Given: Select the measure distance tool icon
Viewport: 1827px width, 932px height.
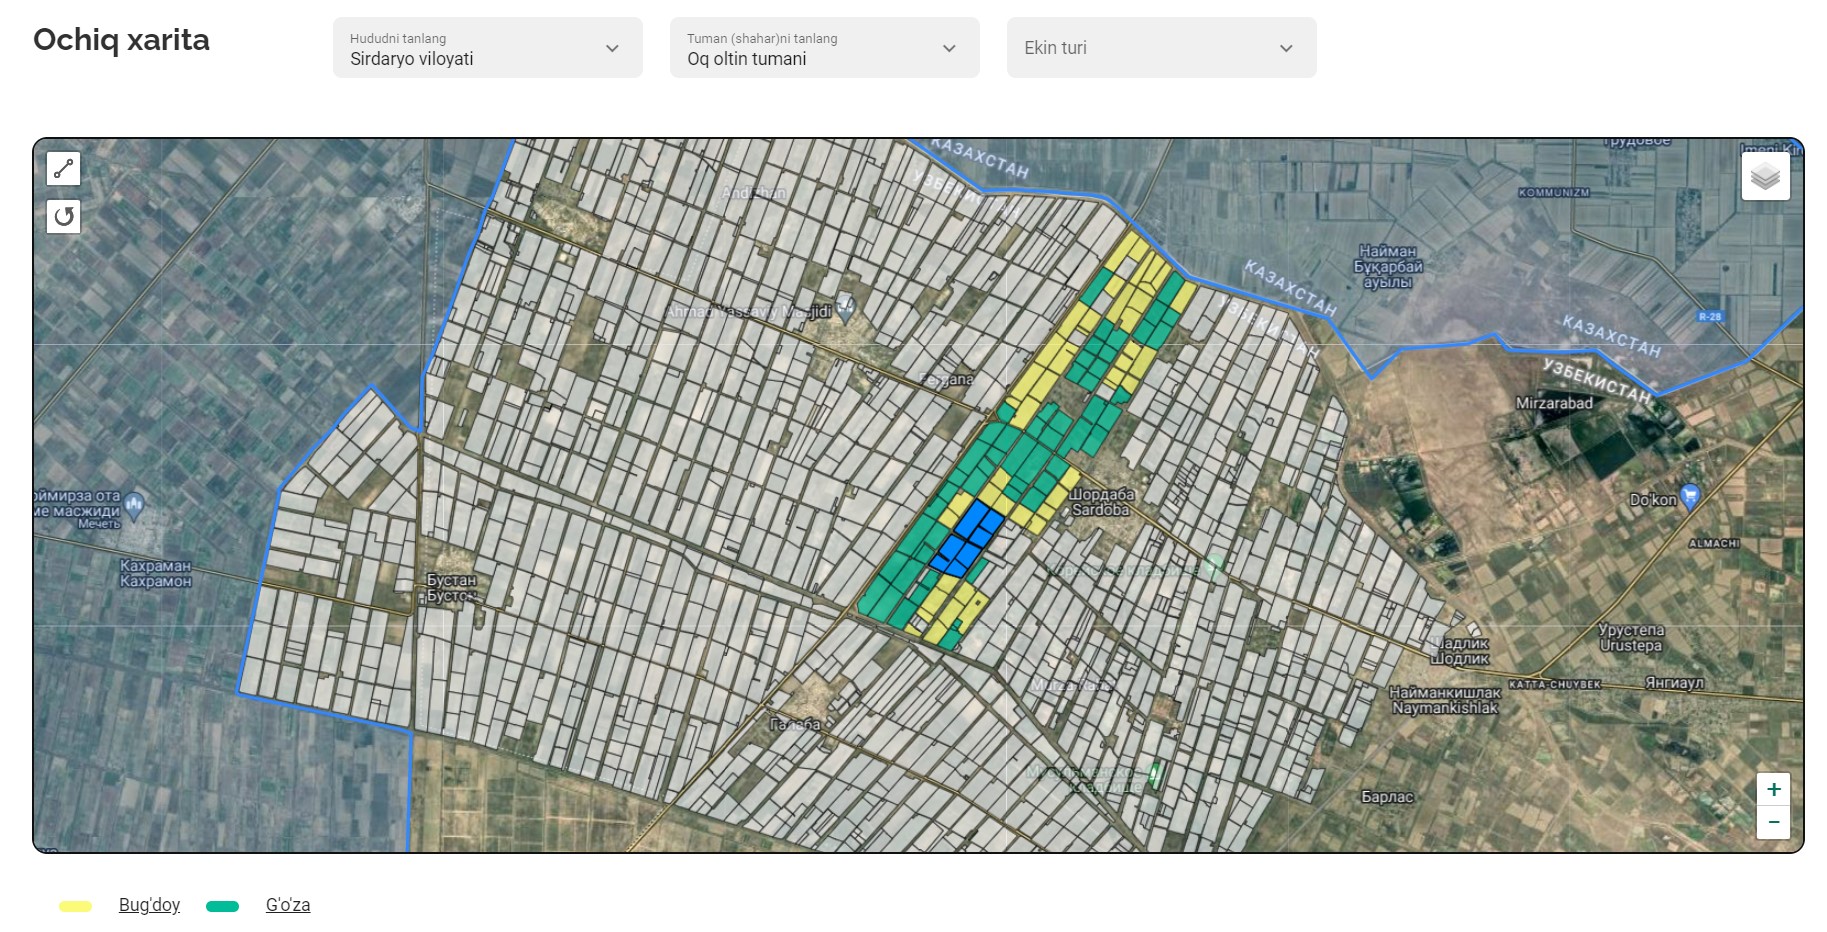Looking at the screenshot, I should point(63,169).
